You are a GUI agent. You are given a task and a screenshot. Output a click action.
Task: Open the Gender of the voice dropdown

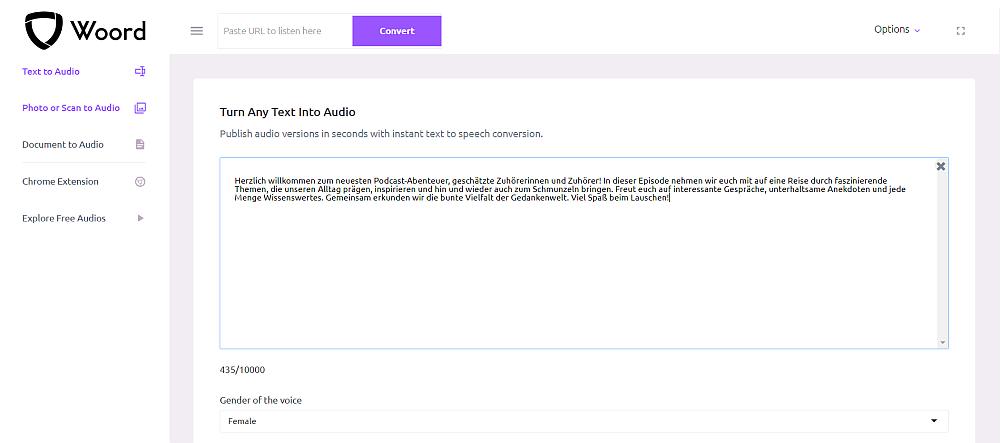pyautogui.click(x=583, y=421)
